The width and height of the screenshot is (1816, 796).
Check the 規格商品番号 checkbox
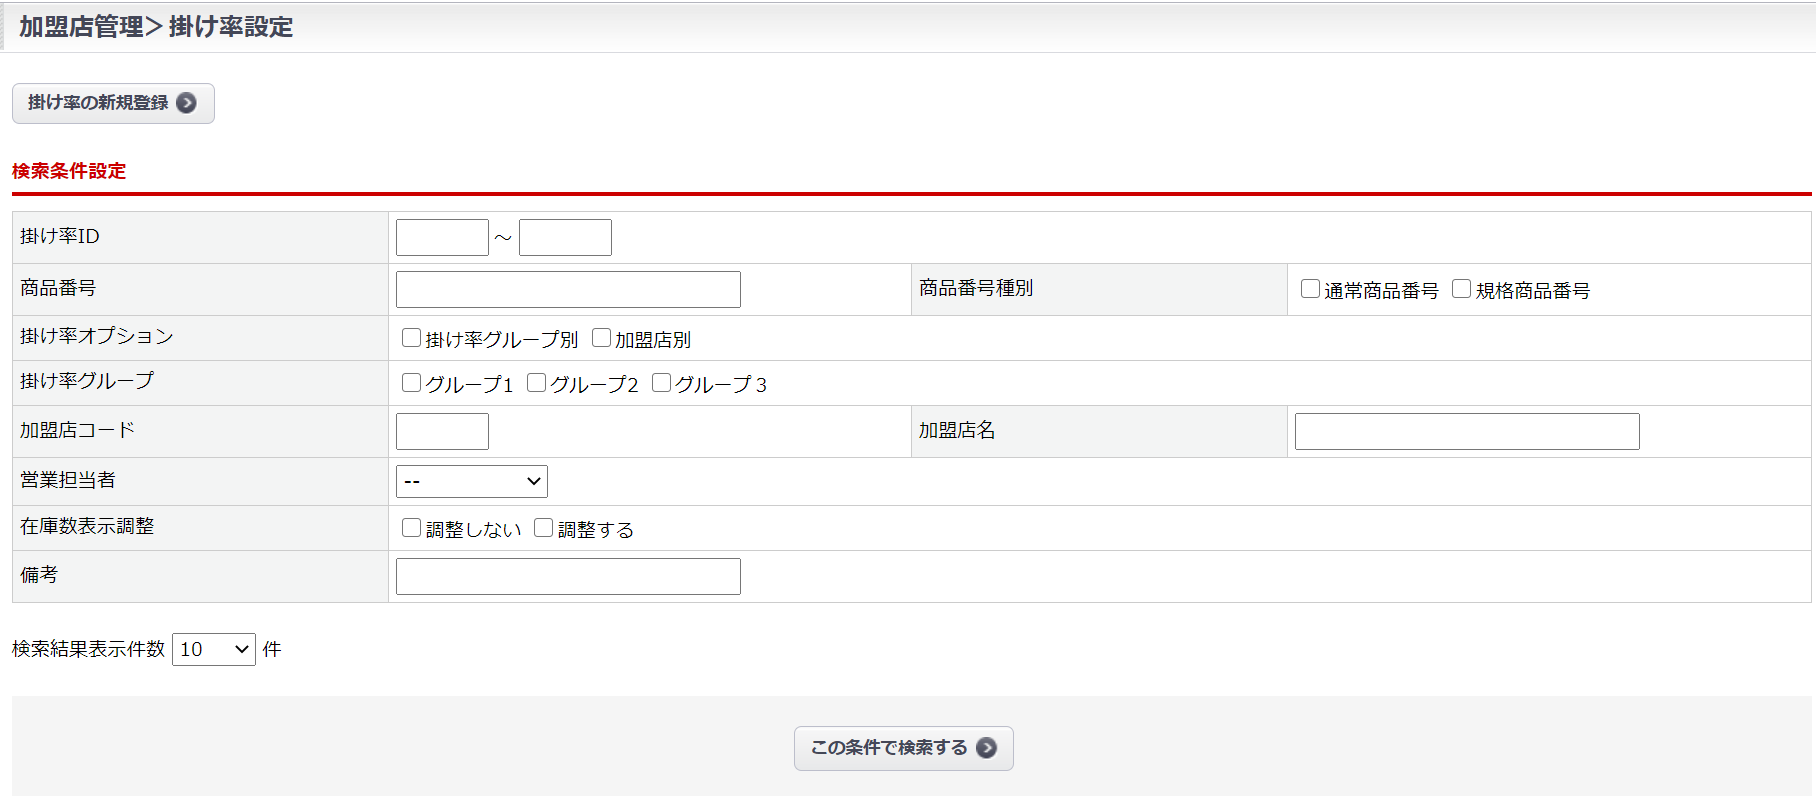pos(1461,289)
